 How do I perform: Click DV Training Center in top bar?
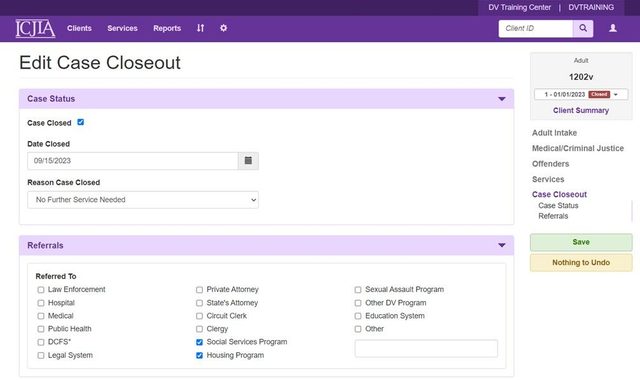(520, 7)
